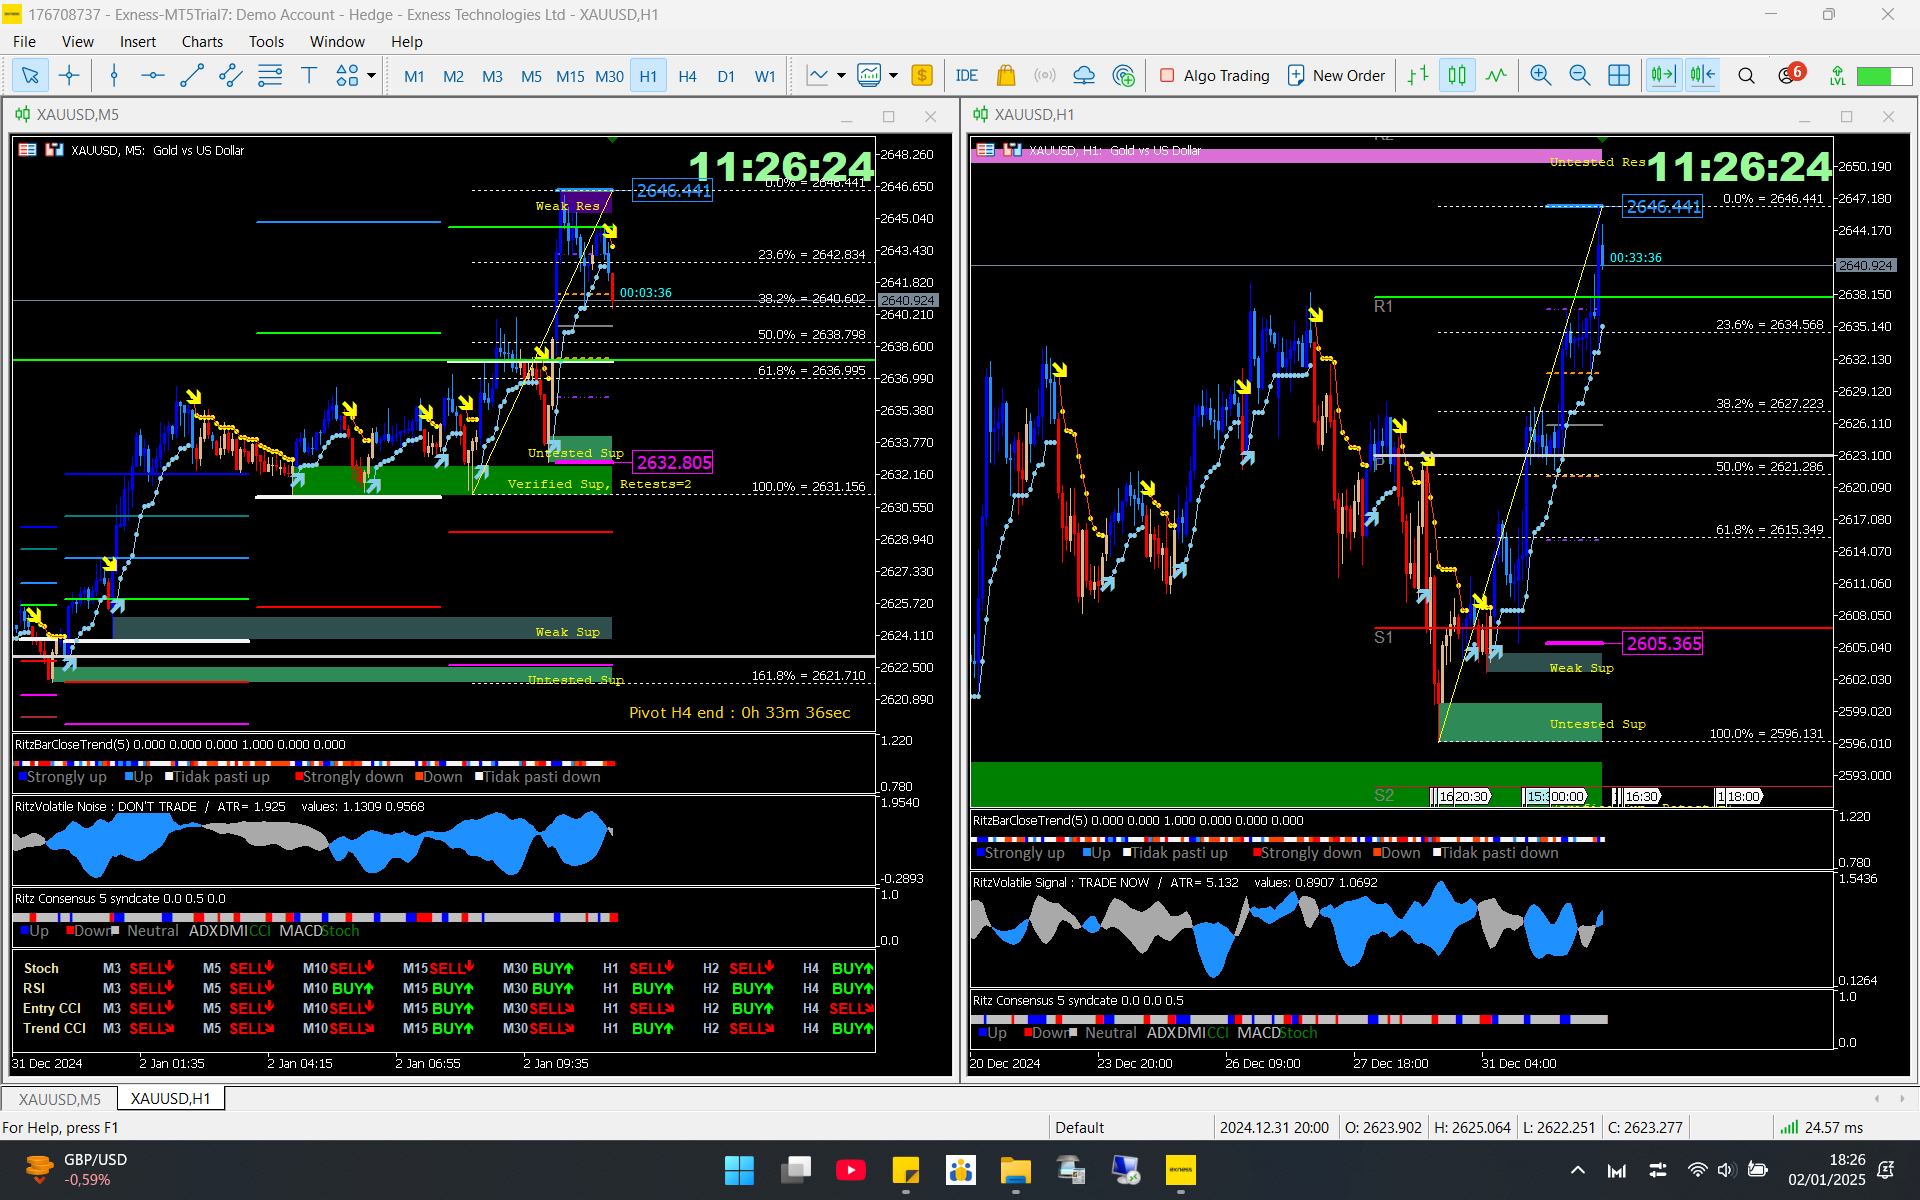Viewport: 1920px width, 1200px height.
Task: Open account notifications with badge 6
Action: coord(1790,74)
